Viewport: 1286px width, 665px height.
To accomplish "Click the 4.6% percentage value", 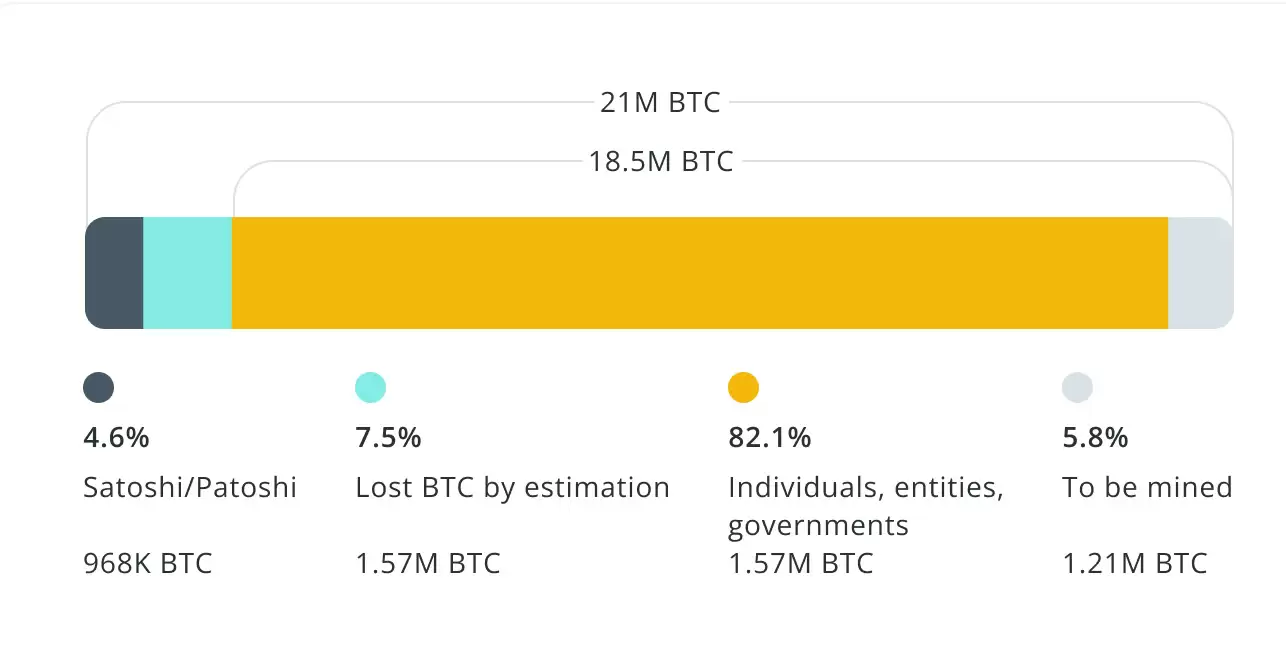I will [x=116, y=437].
